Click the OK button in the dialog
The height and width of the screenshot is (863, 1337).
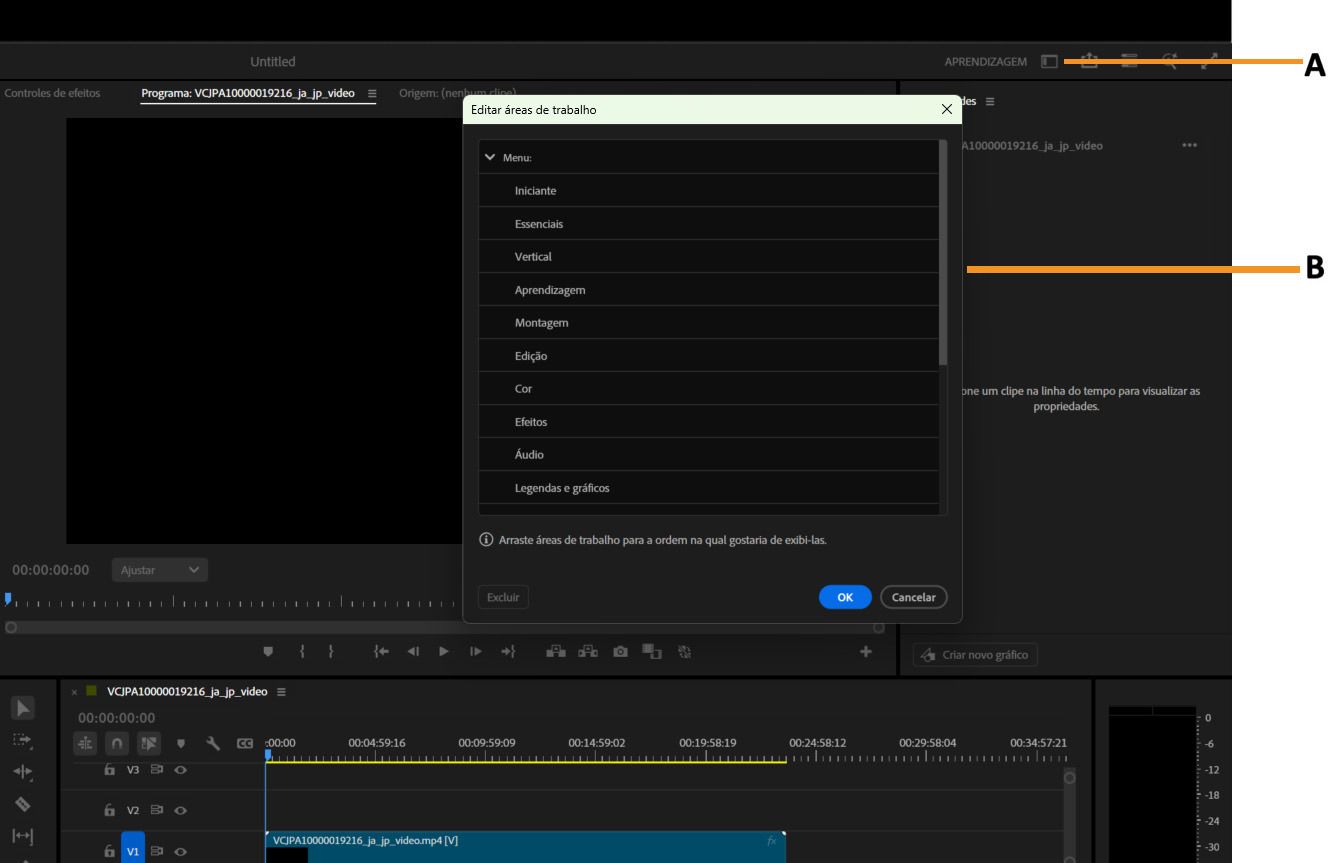pyautogui.click(x=845, y=597)
